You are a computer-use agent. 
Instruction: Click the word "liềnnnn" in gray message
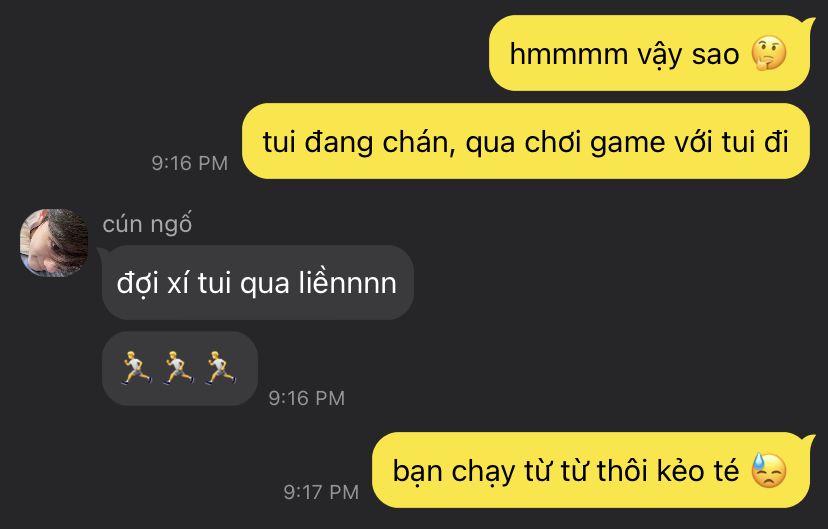pos(347,282)
